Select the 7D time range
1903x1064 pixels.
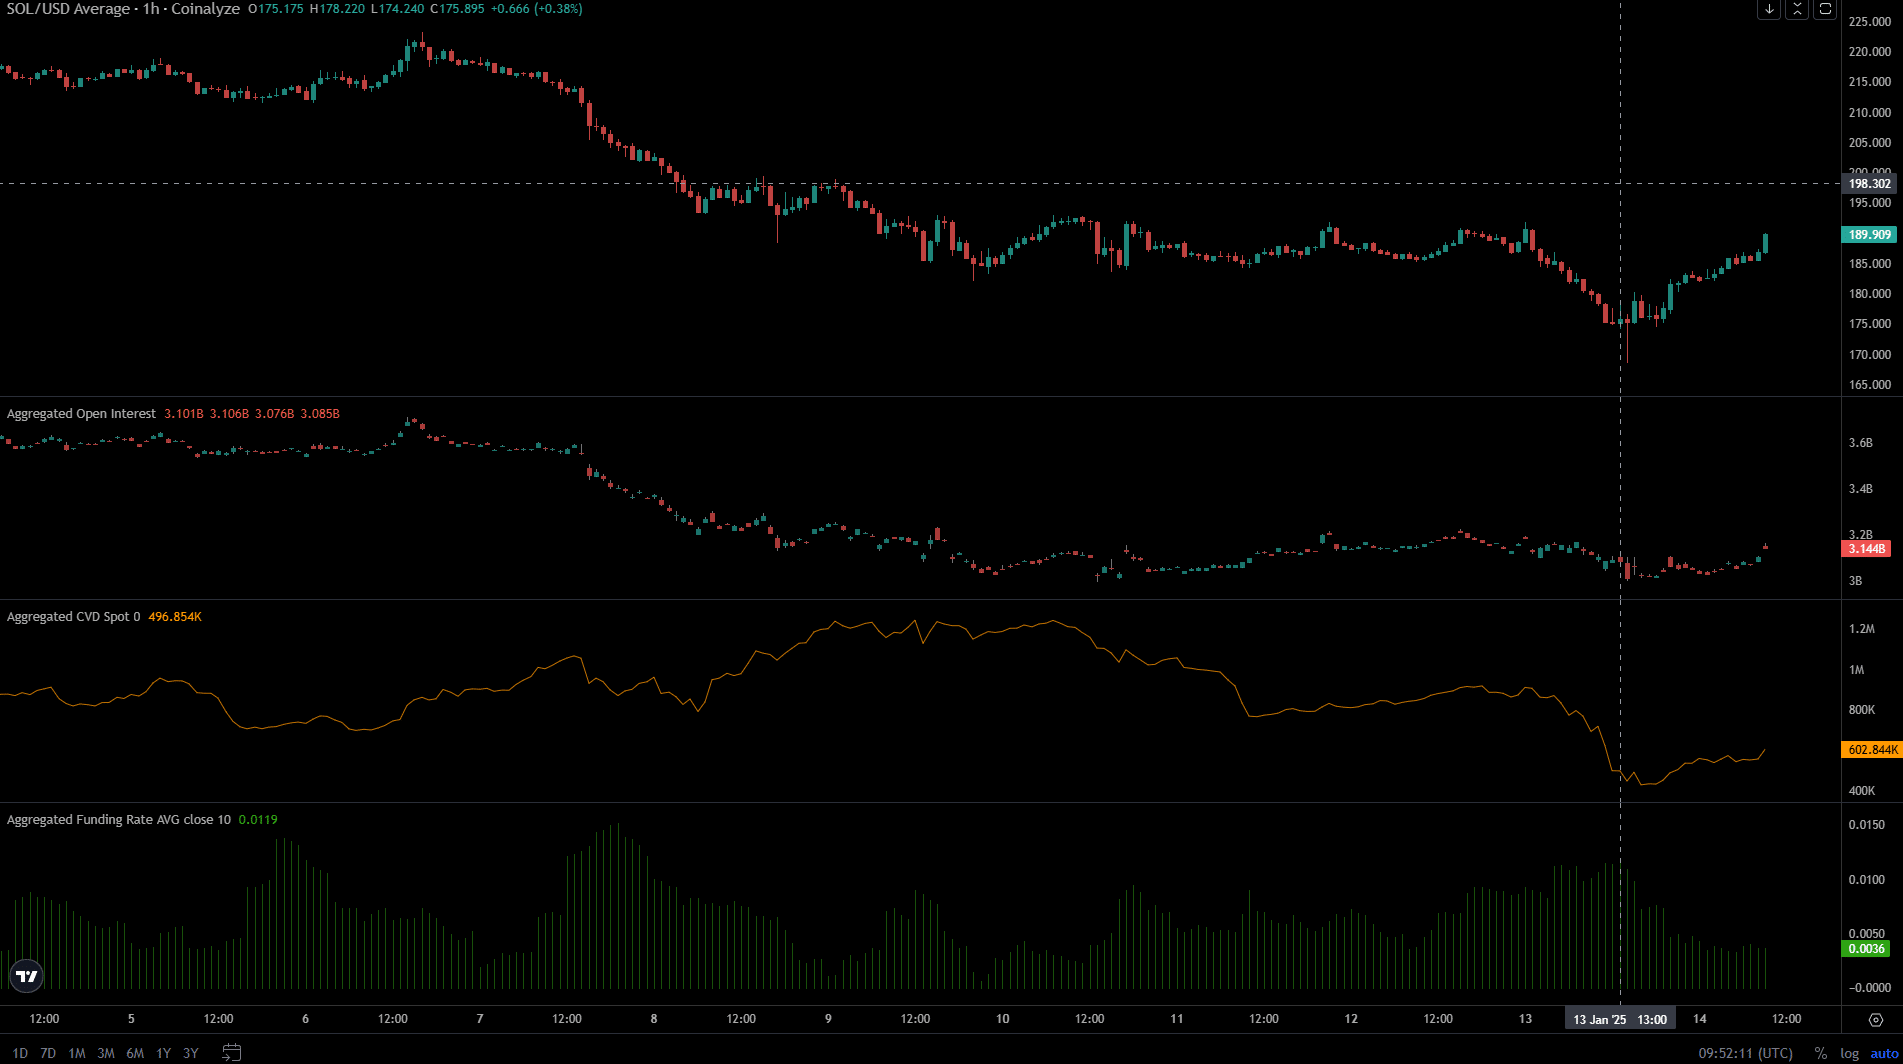(x=48, y=1053)
